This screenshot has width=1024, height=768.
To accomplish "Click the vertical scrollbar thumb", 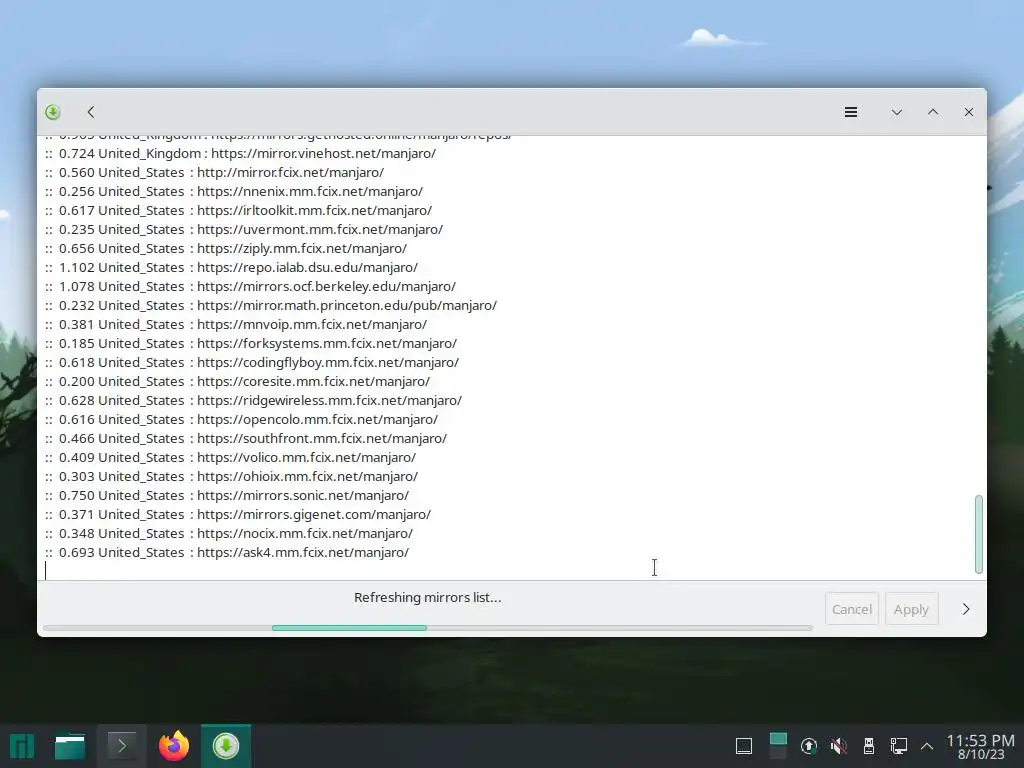I will pyautogui.click(x=978, y=534).
